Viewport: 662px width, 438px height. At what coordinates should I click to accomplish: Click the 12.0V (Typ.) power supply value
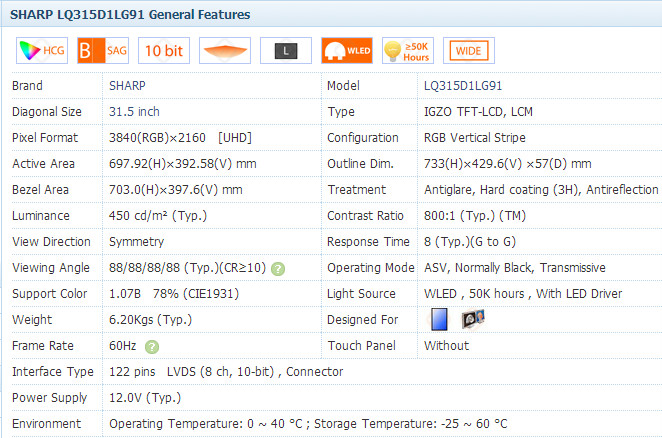tap(145, 398)
